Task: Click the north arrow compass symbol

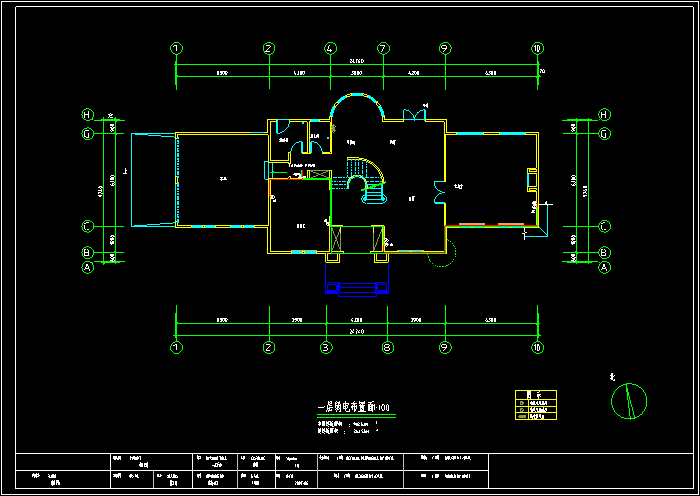Action: point(627,400)
